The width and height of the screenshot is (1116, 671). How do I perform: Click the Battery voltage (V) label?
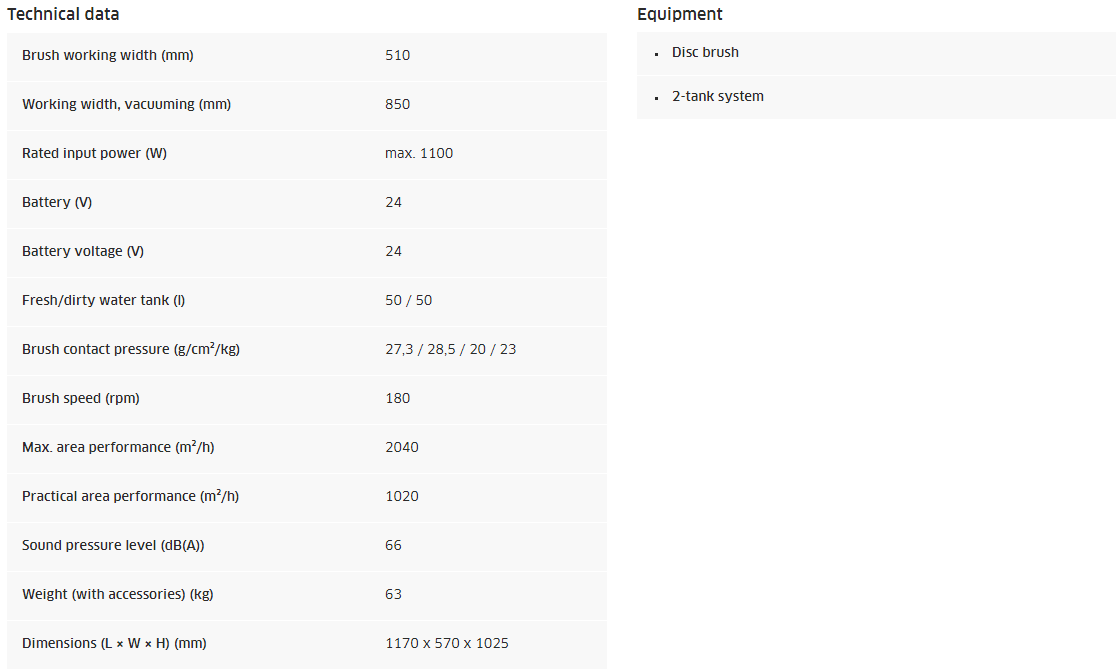(83, 251)
